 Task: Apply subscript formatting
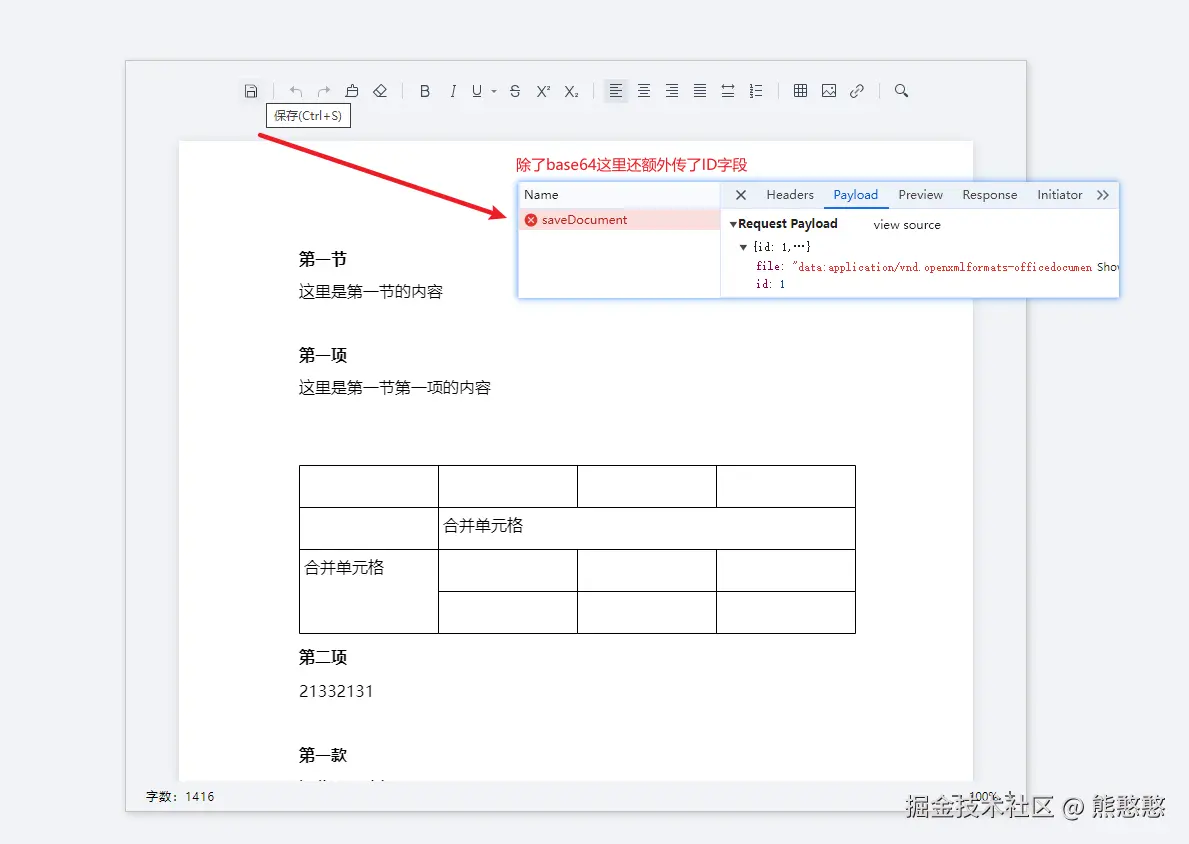coord(571,91)
